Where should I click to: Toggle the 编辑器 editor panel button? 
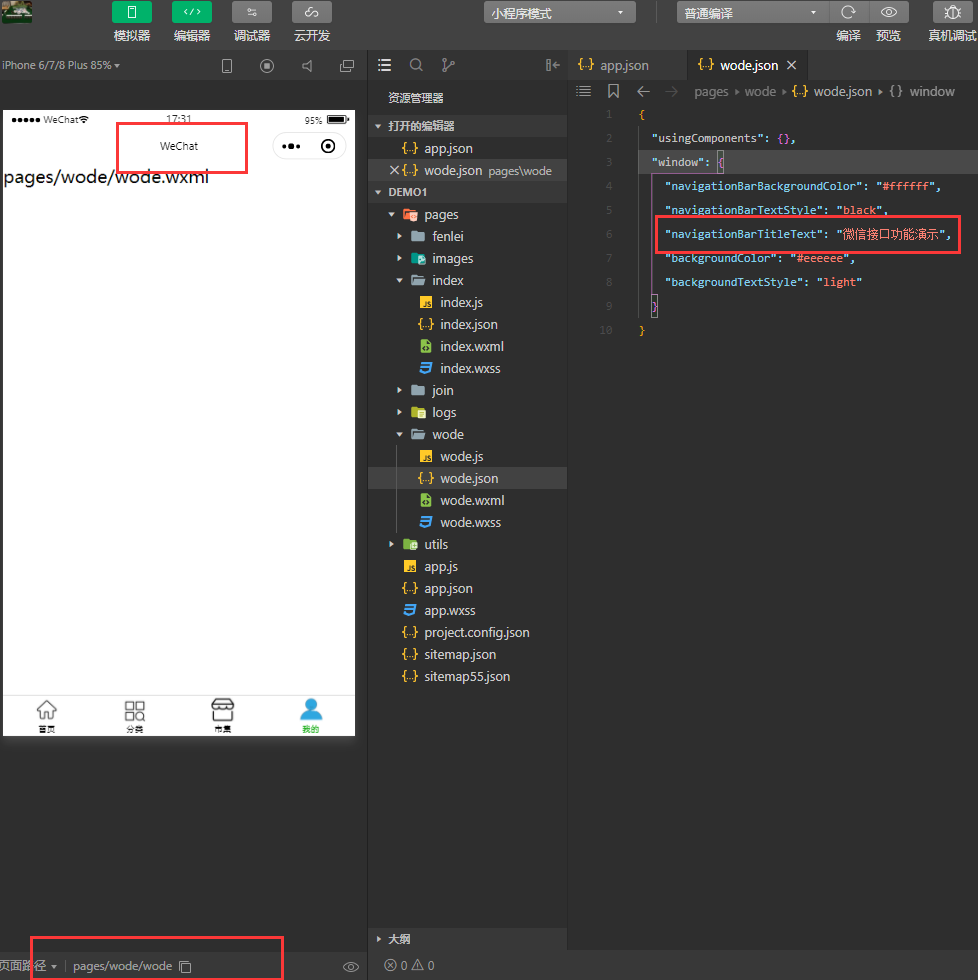(x=192, y=12)
